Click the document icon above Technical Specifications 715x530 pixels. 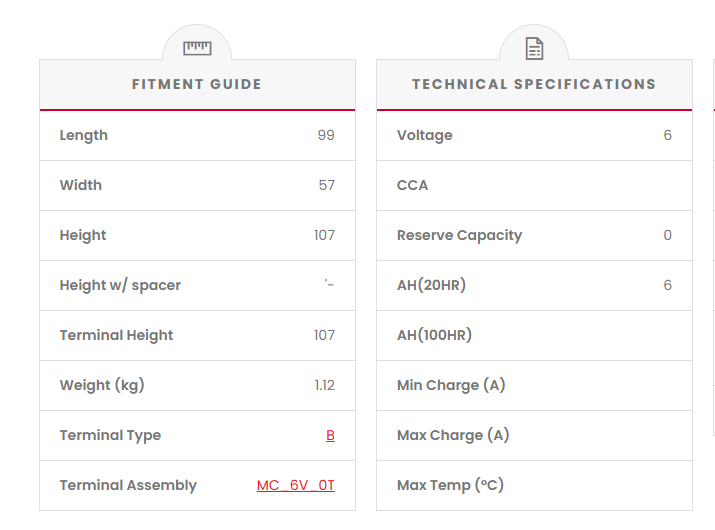pos(534,48)
